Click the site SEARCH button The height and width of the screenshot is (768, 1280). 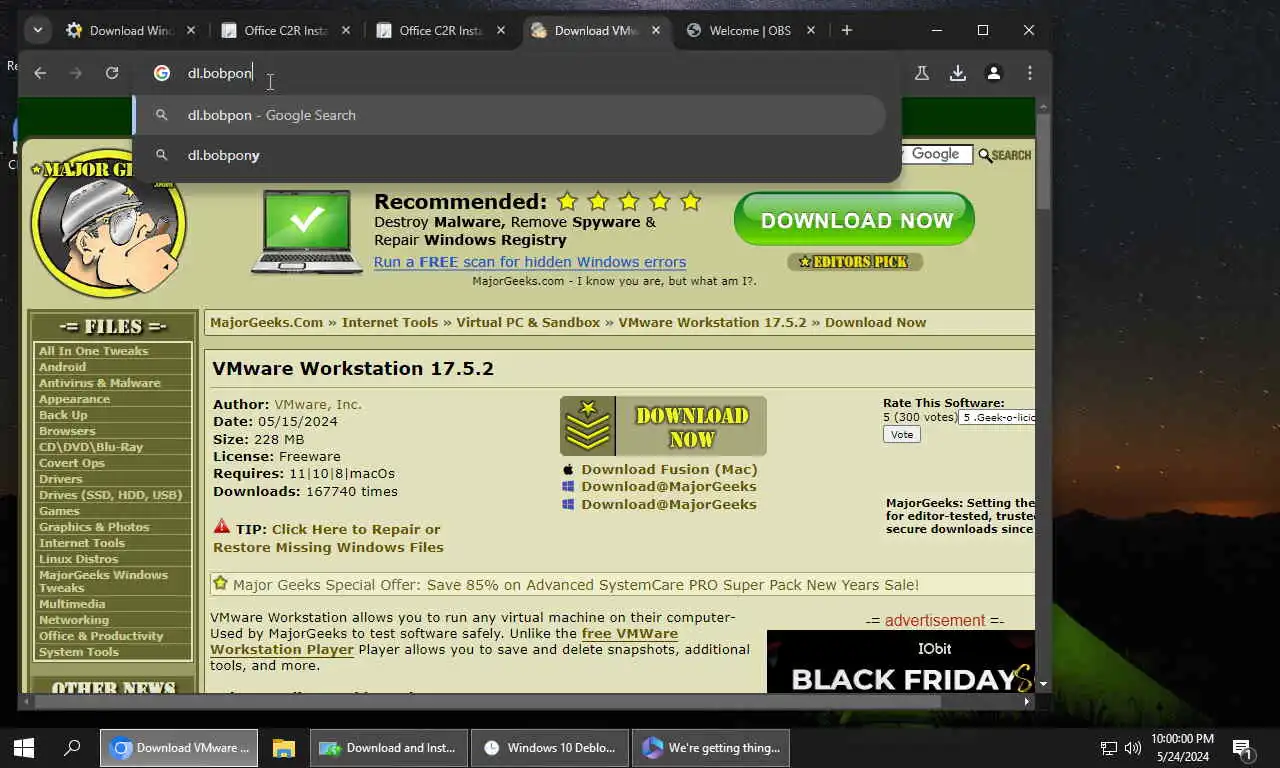point(1005,155)
